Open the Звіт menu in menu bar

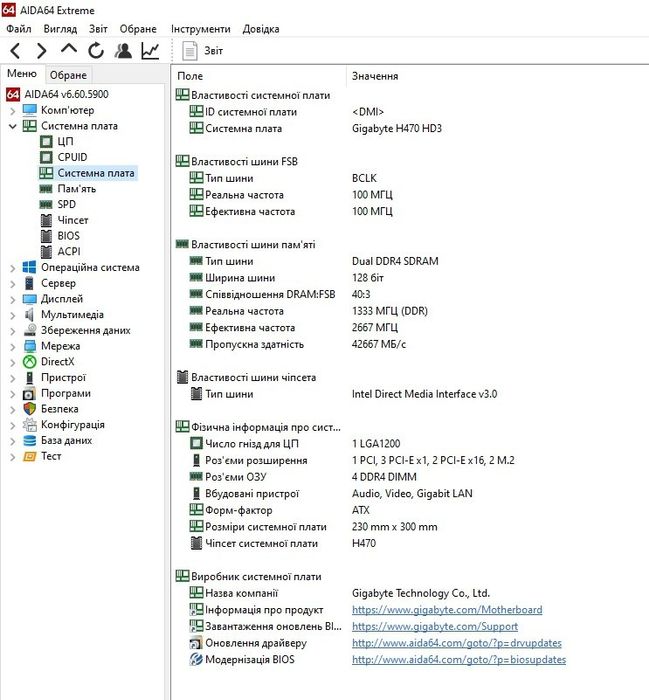coord(98,29)
